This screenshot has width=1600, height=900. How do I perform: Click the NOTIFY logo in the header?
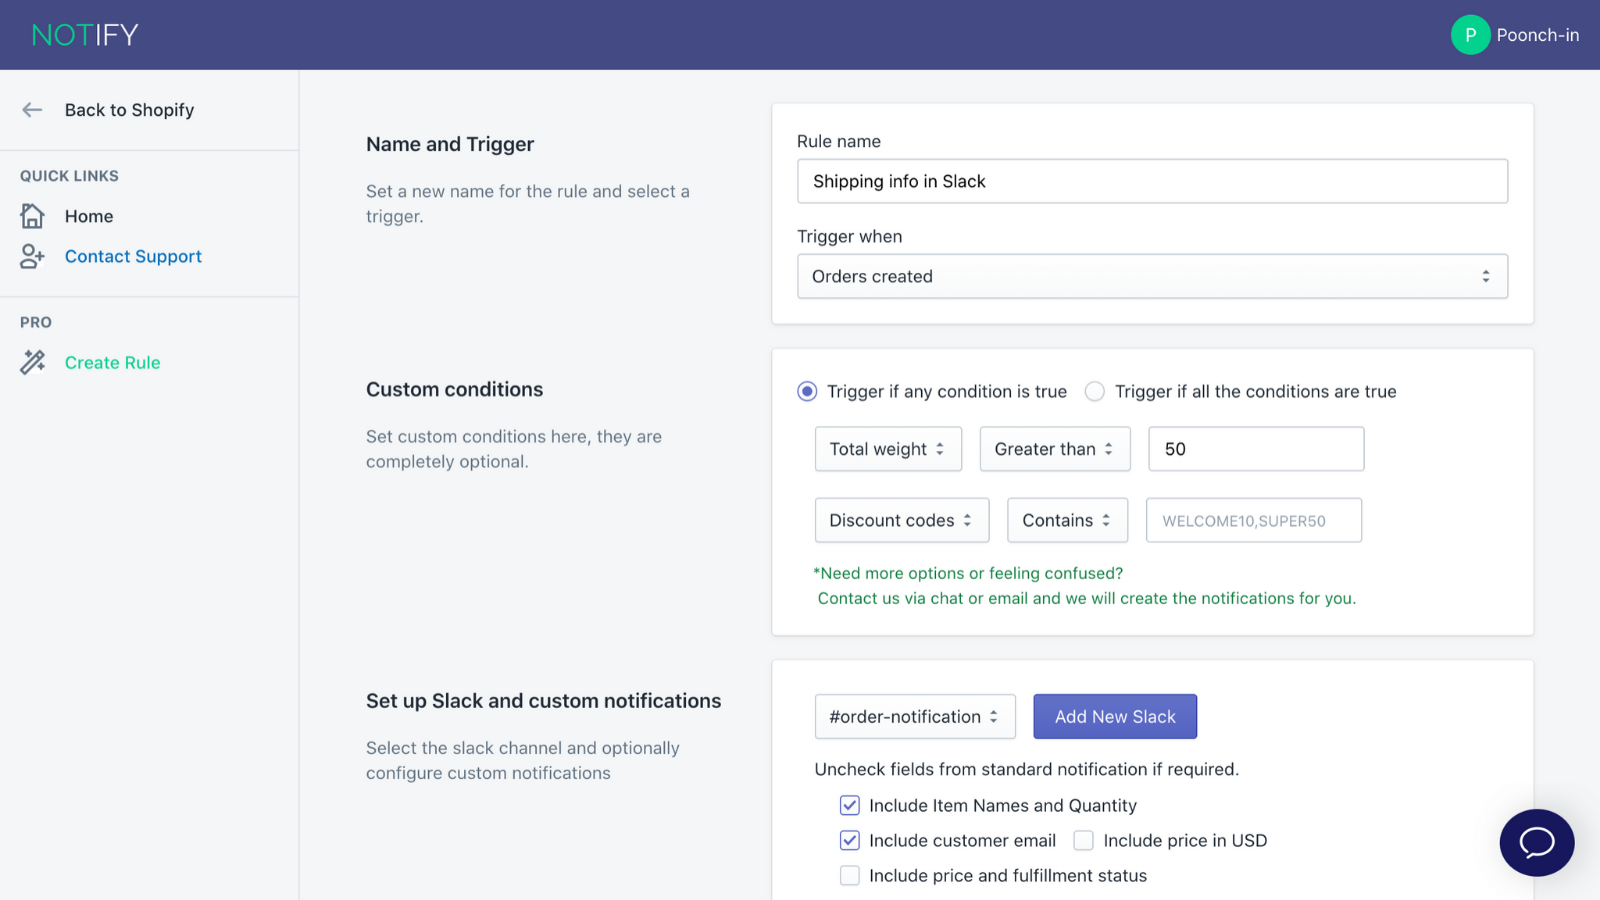pos(84,34)
